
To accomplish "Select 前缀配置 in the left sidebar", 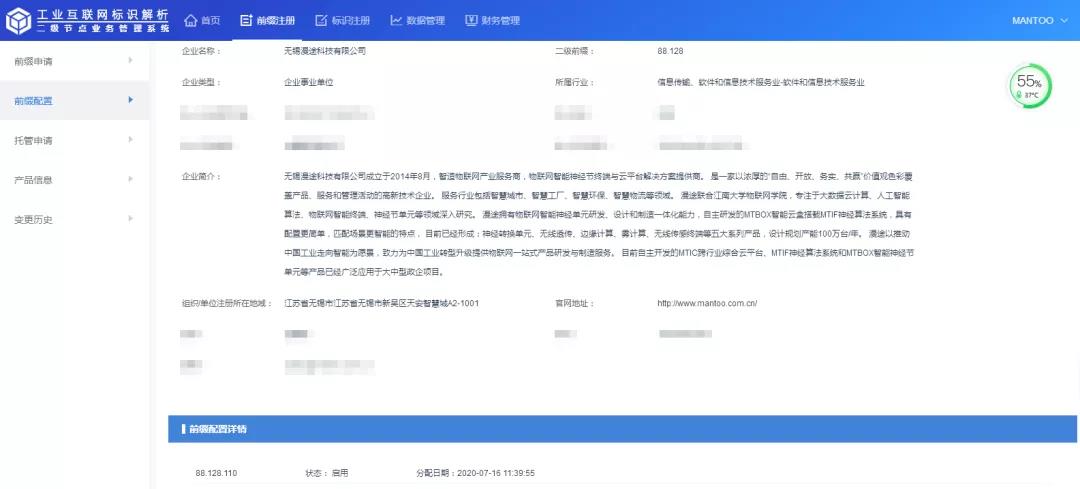I will (33, 101).
